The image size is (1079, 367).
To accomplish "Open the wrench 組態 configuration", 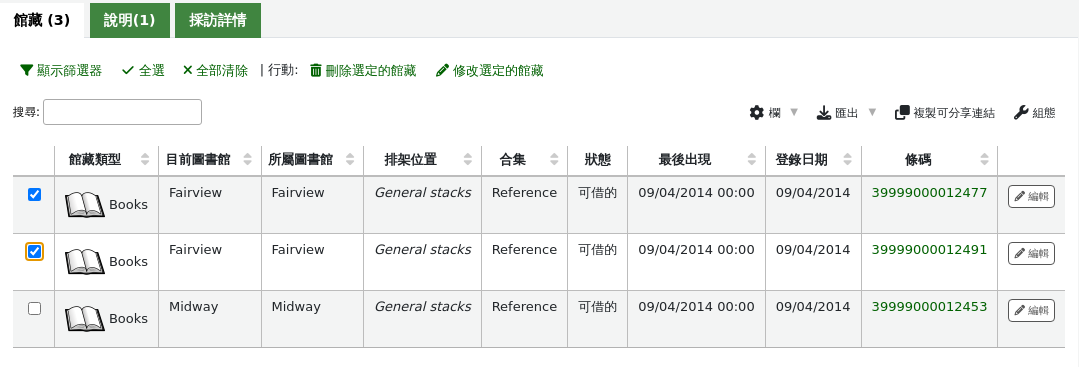I will point(1021,113).
